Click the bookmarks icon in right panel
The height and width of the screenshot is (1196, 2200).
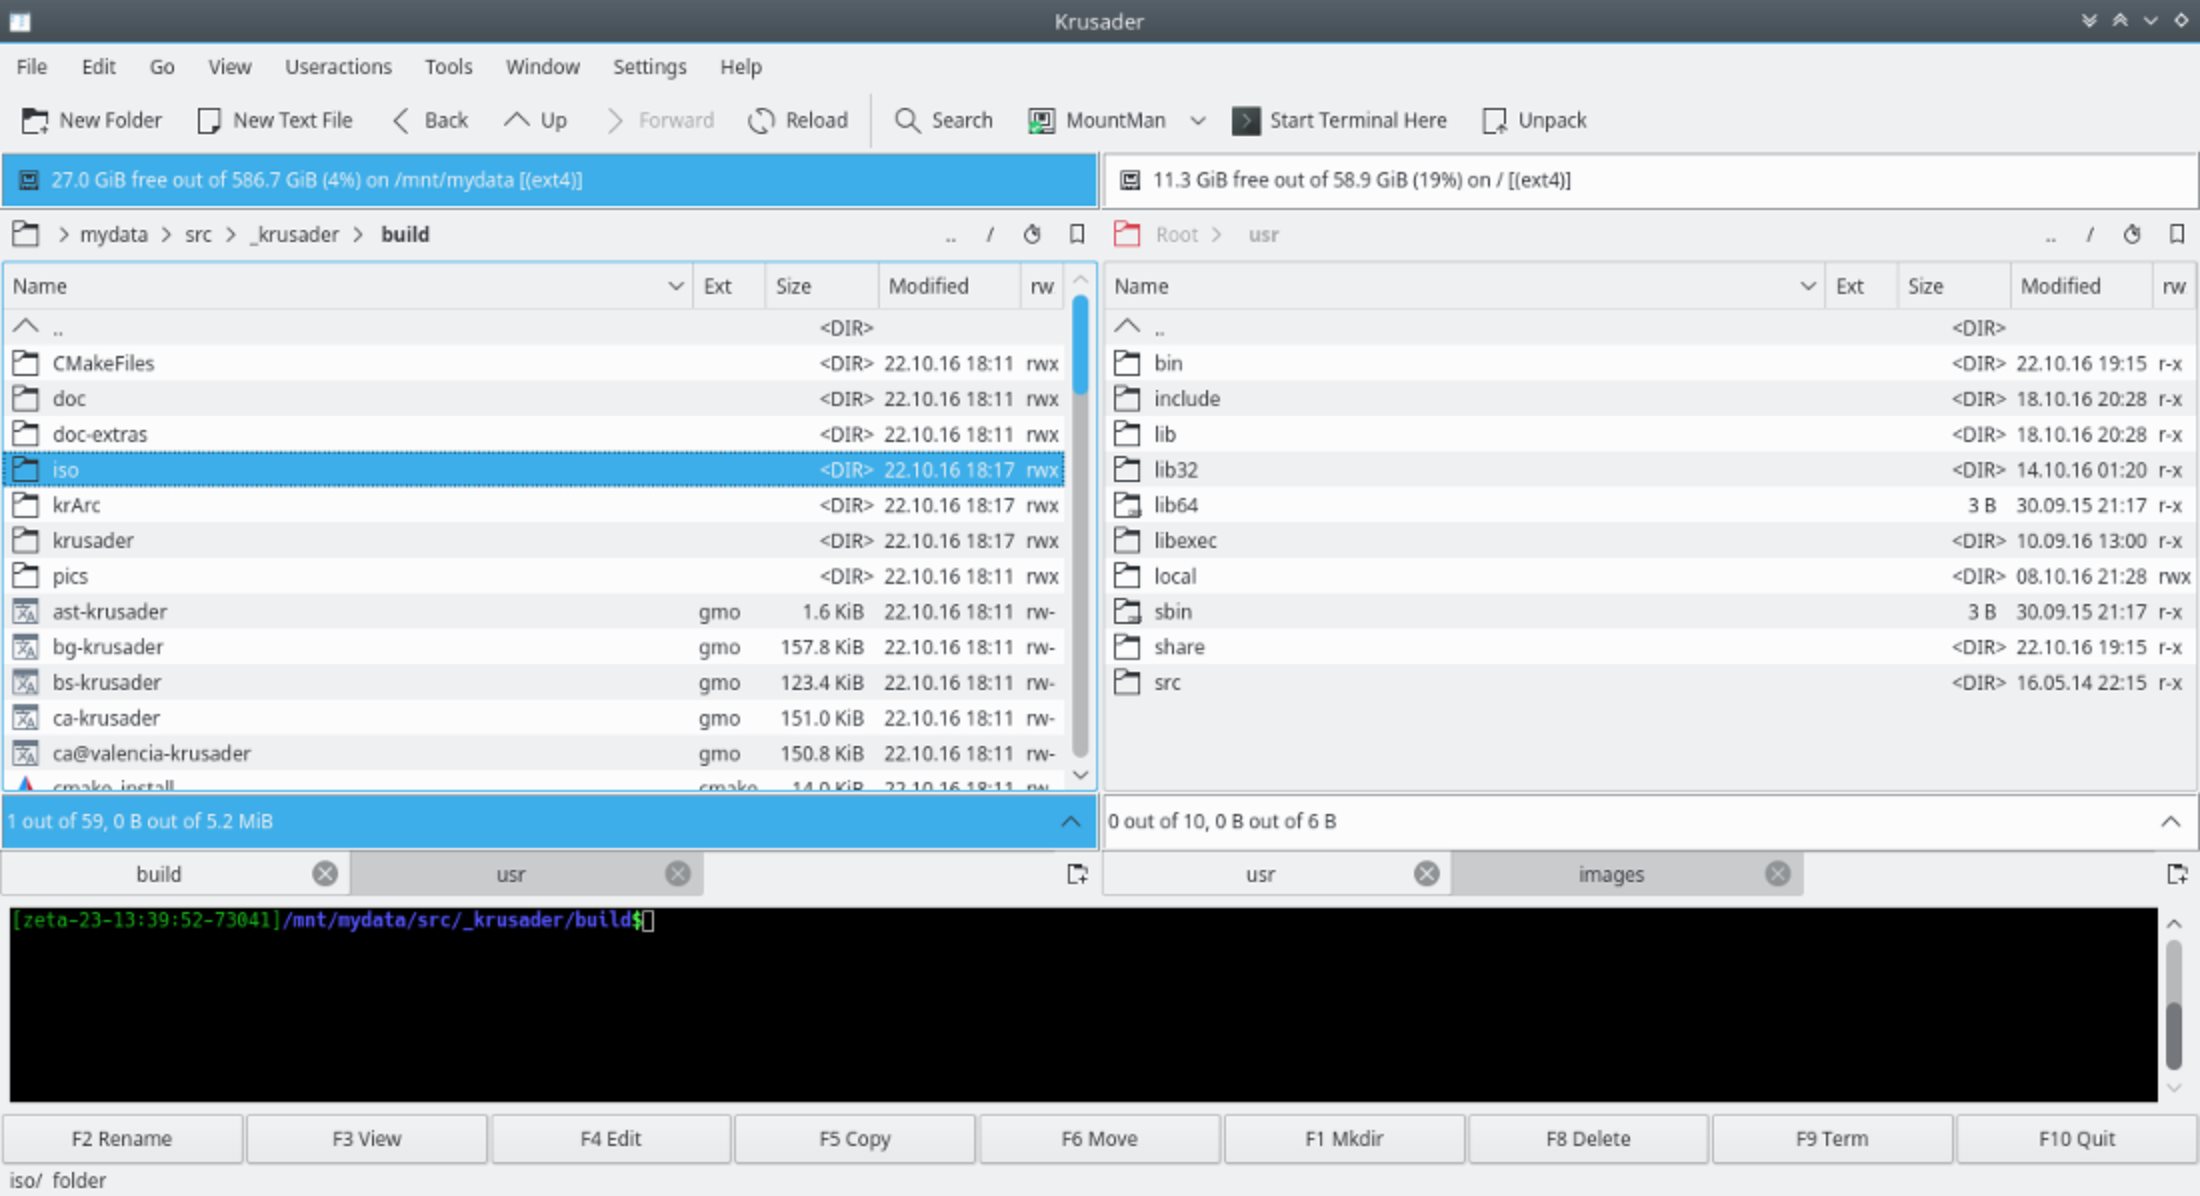pos(2176,234)
